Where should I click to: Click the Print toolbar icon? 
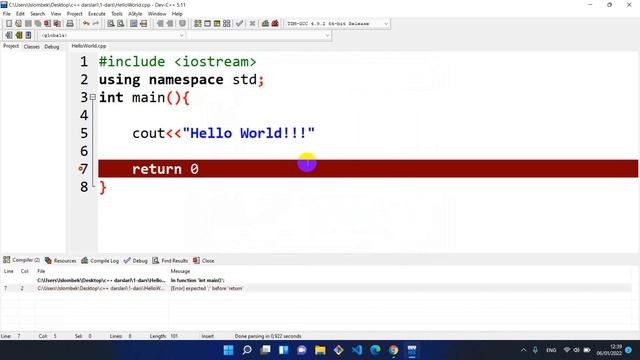click(70, 24)
